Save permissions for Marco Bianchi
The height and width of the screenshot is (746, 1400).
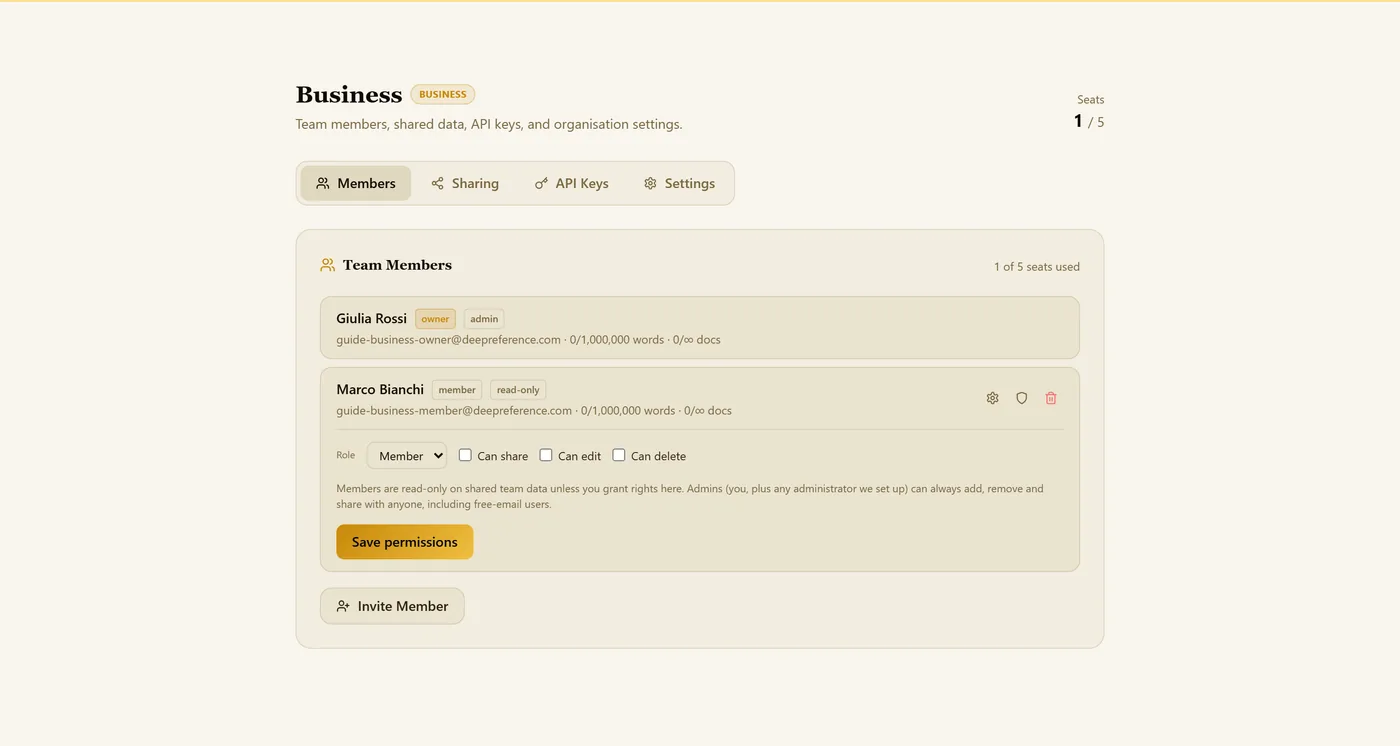coord(404,542)
